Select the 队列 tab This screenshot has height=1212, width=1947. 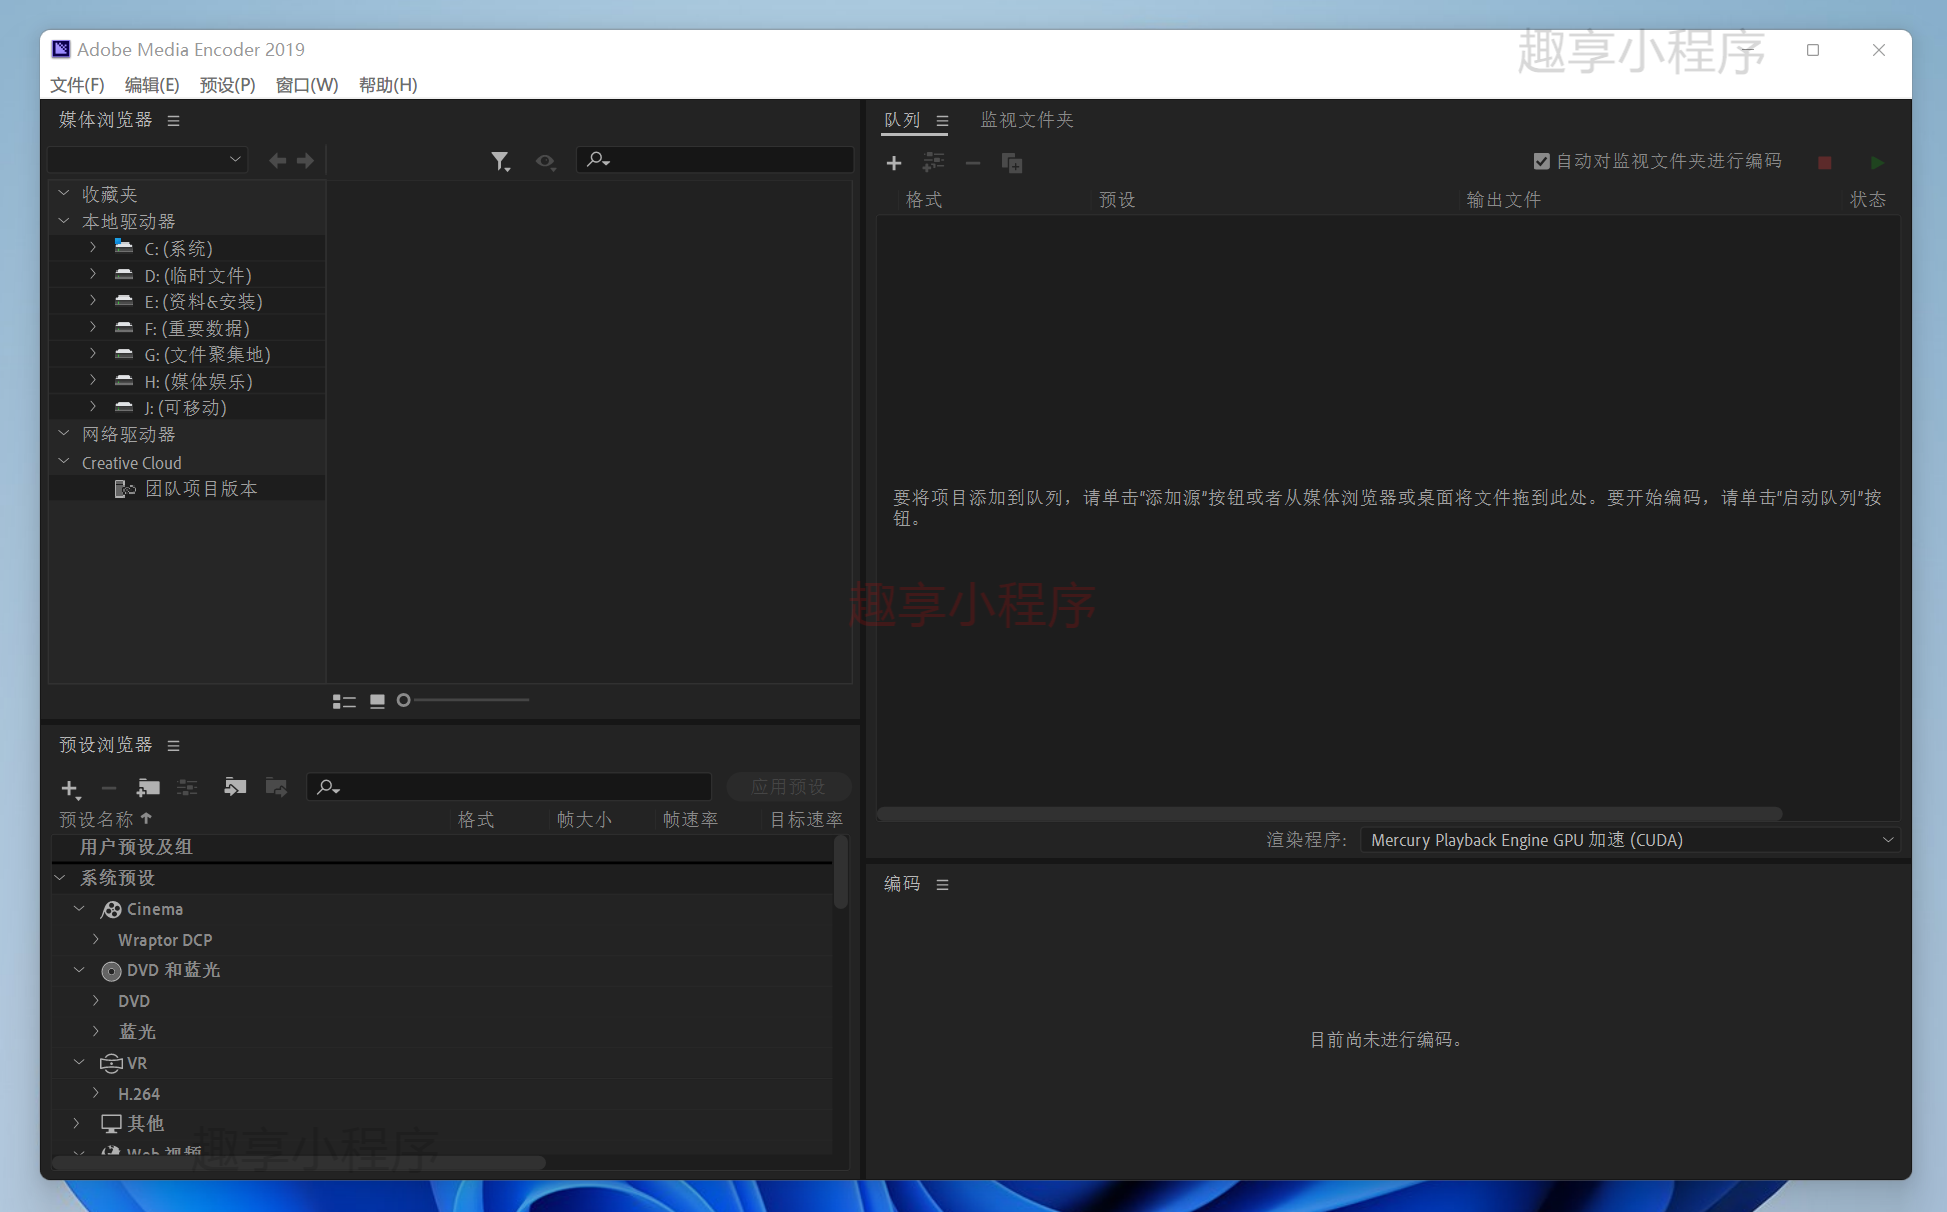902,120
